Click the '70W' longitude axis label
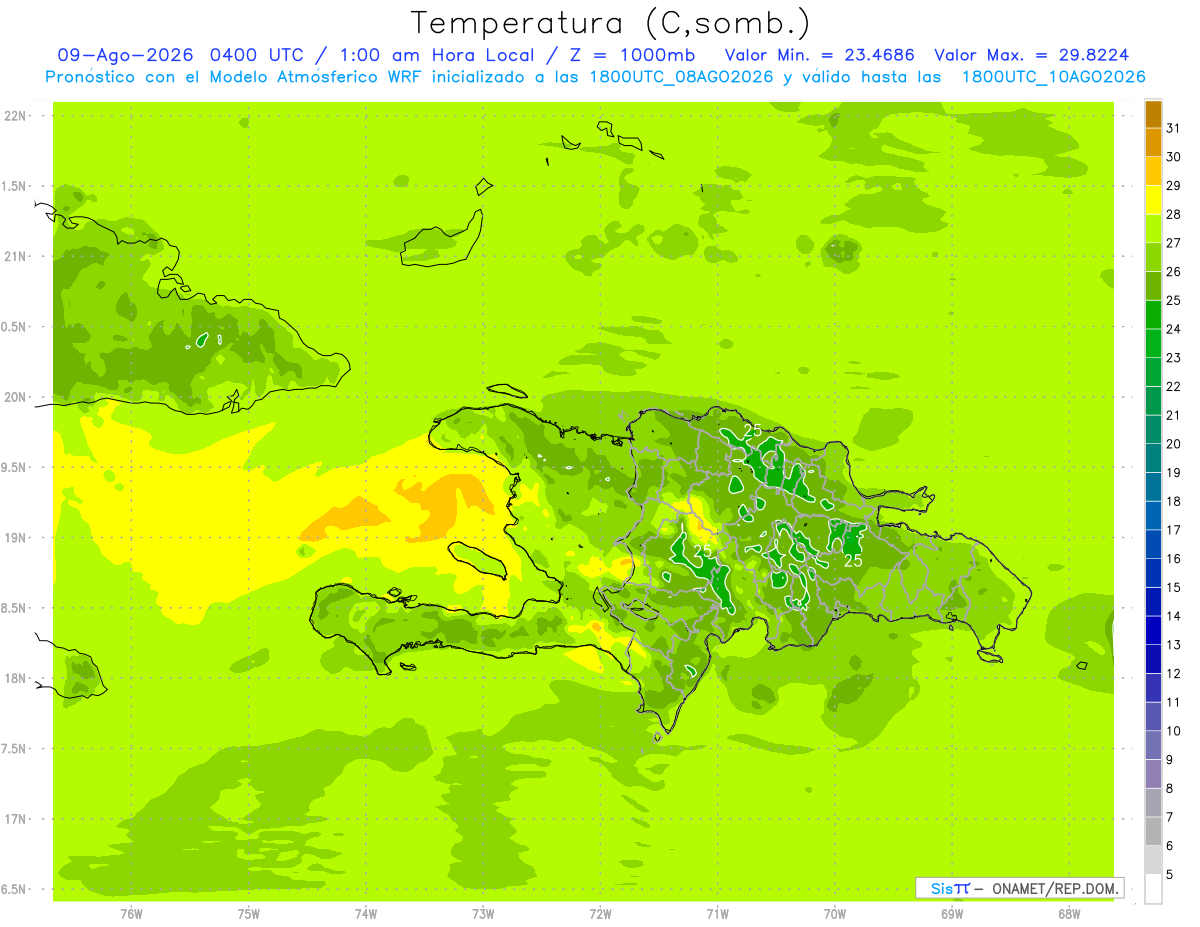 click(x=835, y=913)
